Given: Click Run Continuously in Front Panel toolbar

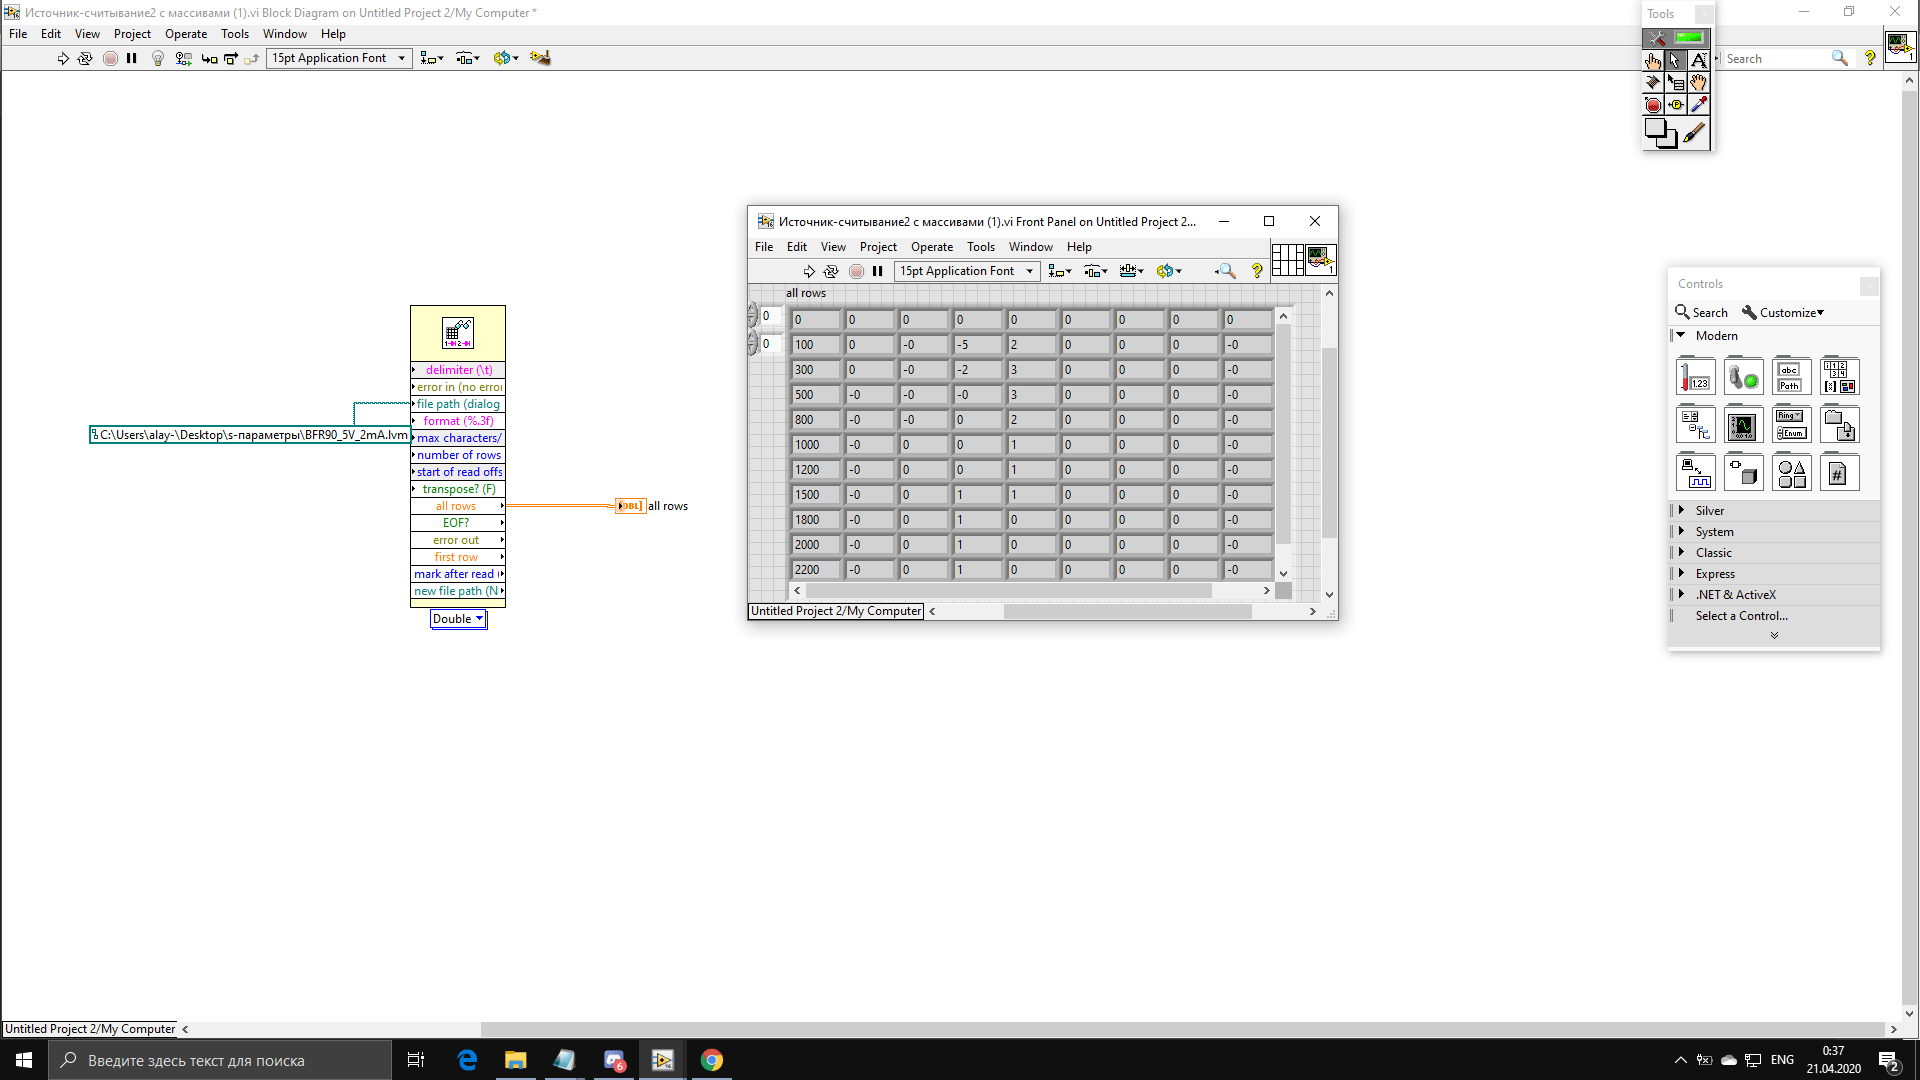Looking at the screenshot, I should tap(831, 271).
